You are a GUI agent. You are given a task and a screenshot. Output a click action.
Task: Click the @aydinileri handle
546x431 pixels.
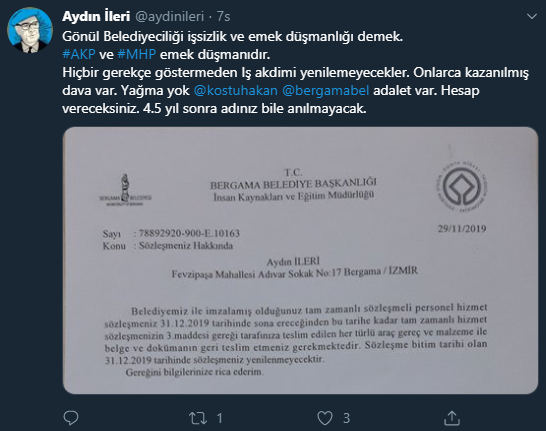tap(169, 16)
